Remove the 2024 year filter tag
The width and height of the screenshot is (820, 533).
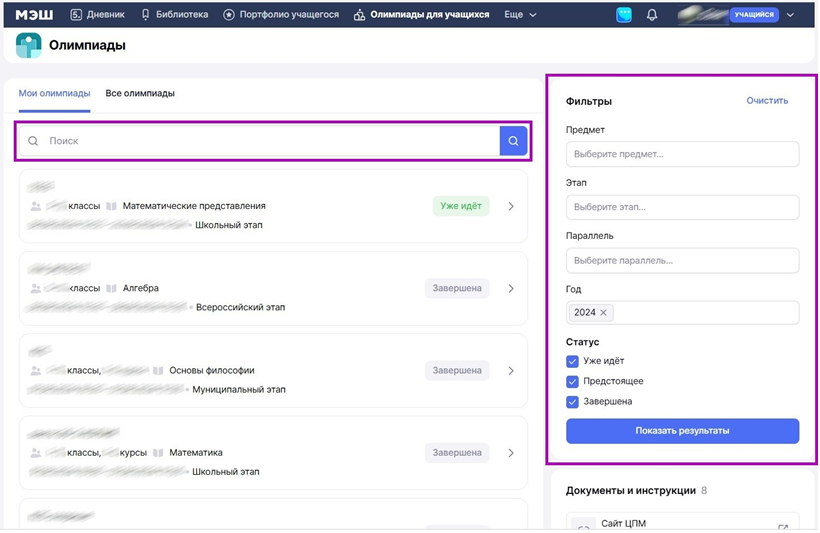603,313
